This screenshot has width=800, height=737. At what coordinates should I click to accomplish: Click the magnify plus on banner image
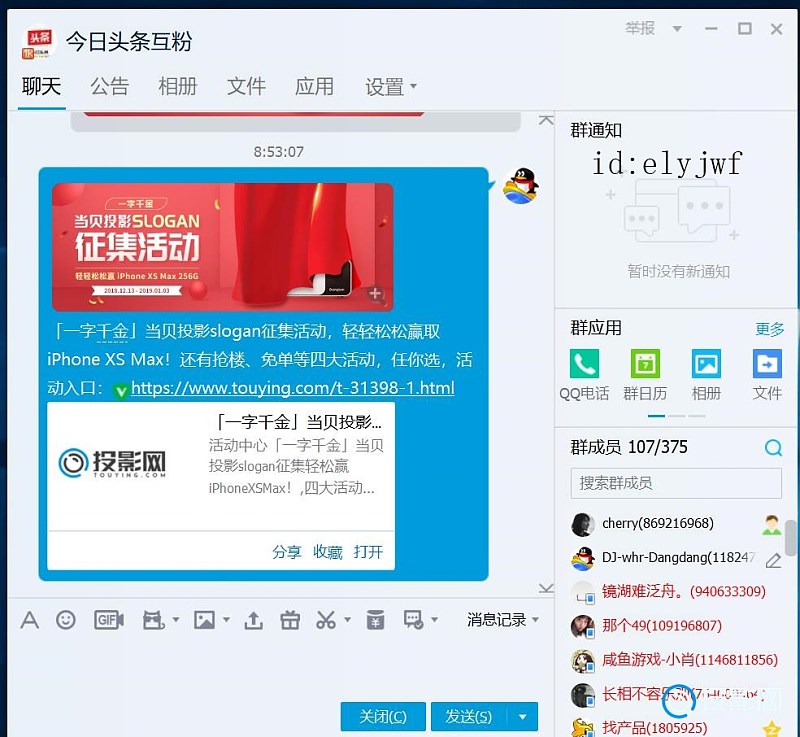[x=376, y=294]
